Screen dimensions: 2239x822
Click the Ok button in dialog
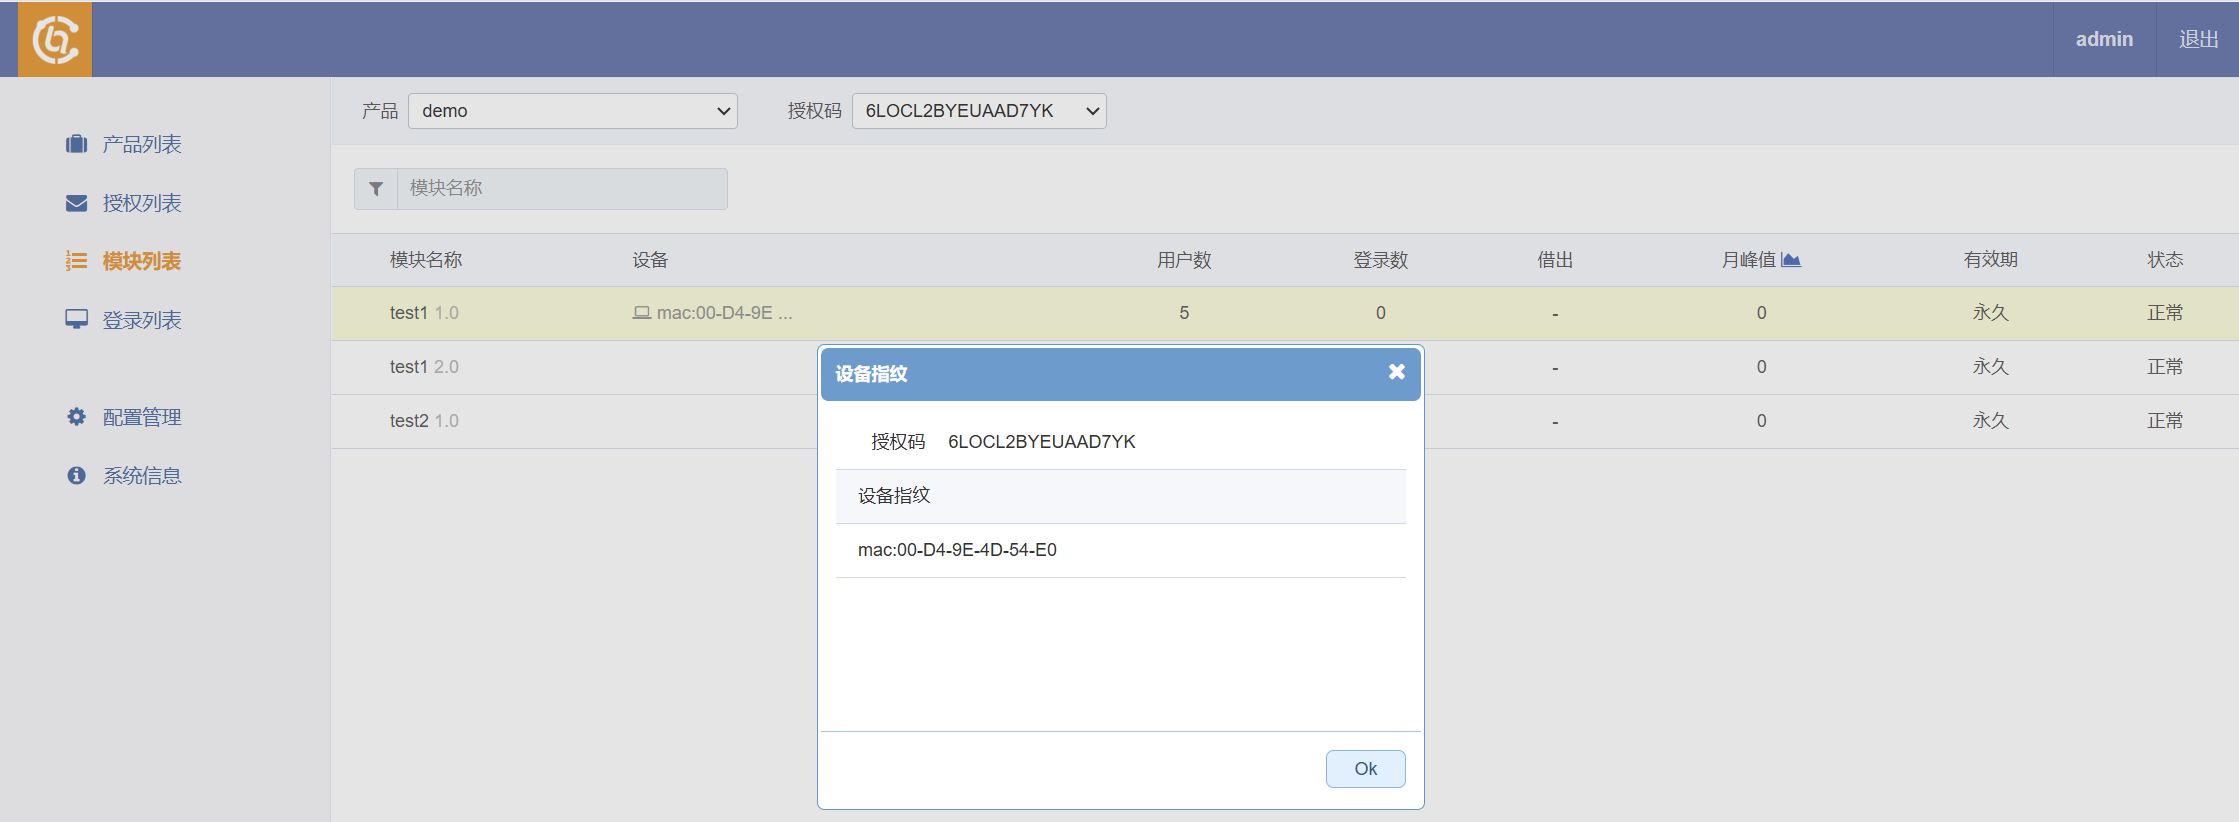click(1365, 769)
